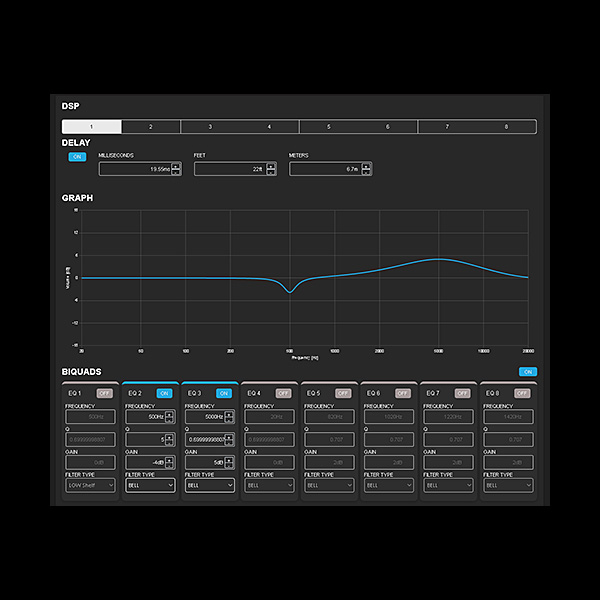This screenshot has height=600, width=600.
Task: Click the delay meters stepper arrows
Action: (x=367, y=169)
